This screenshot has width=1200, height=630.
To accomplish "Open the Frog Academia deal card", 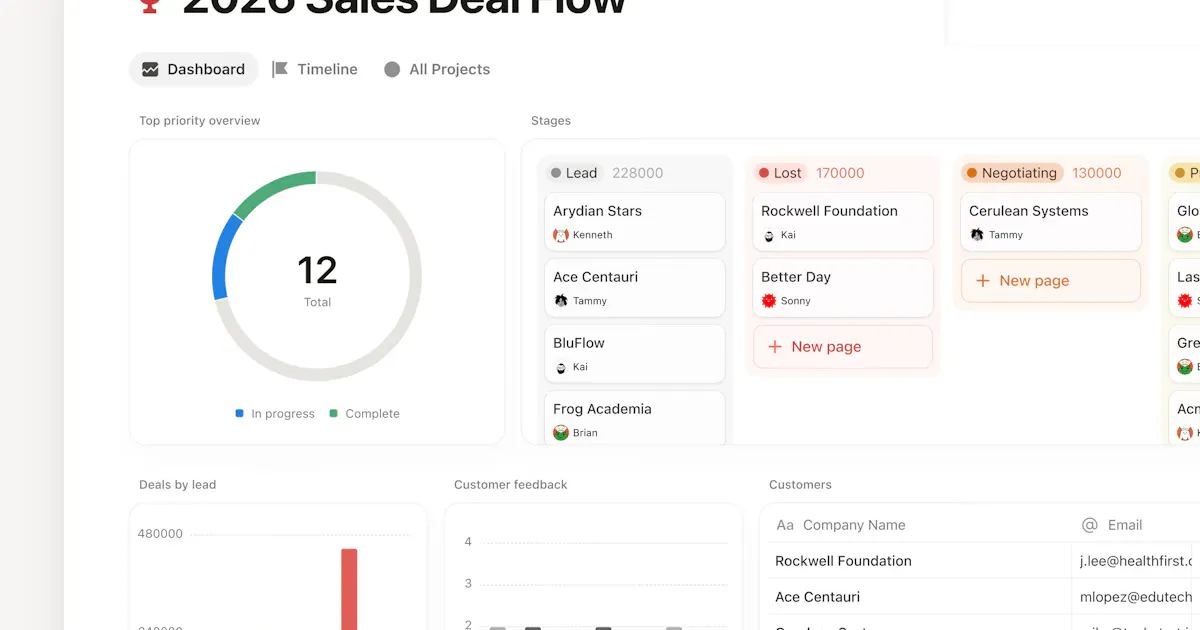I will (x=635, y=418).
